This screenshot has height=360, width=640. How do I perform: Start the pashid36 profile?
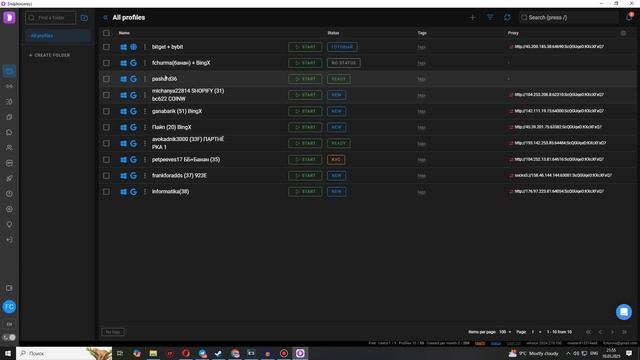(305, 79)
